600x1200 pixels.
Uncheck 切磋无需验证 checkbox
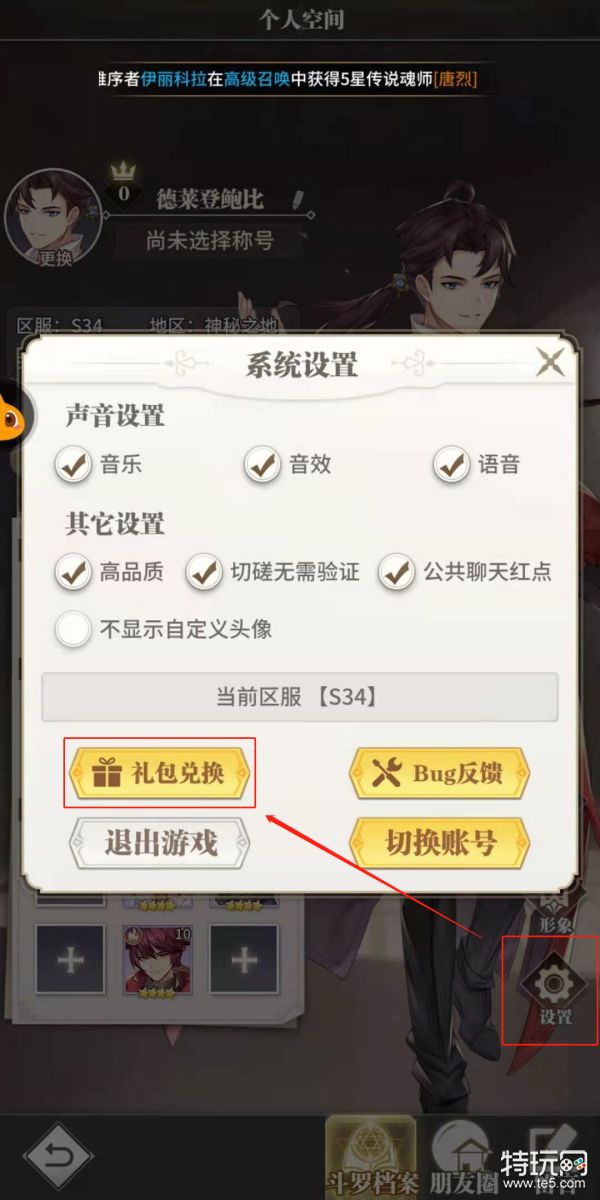coord(205,572)
